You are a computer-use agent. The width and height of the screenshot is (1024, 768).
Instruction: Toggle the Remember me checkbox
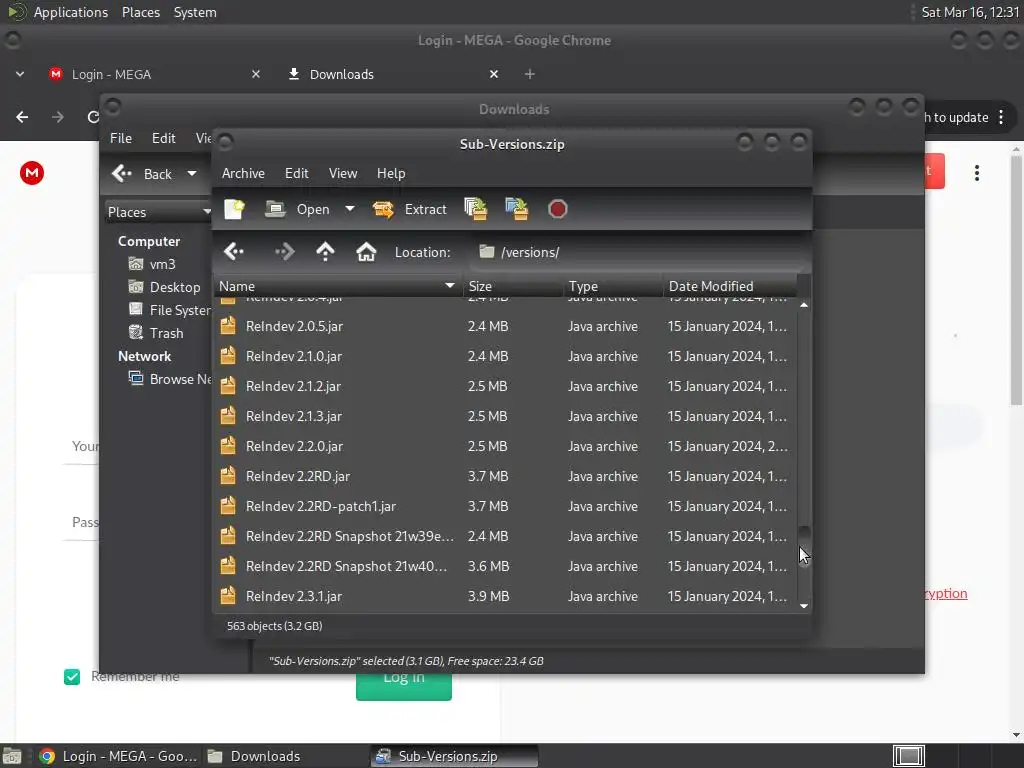[x=72, y=677]
